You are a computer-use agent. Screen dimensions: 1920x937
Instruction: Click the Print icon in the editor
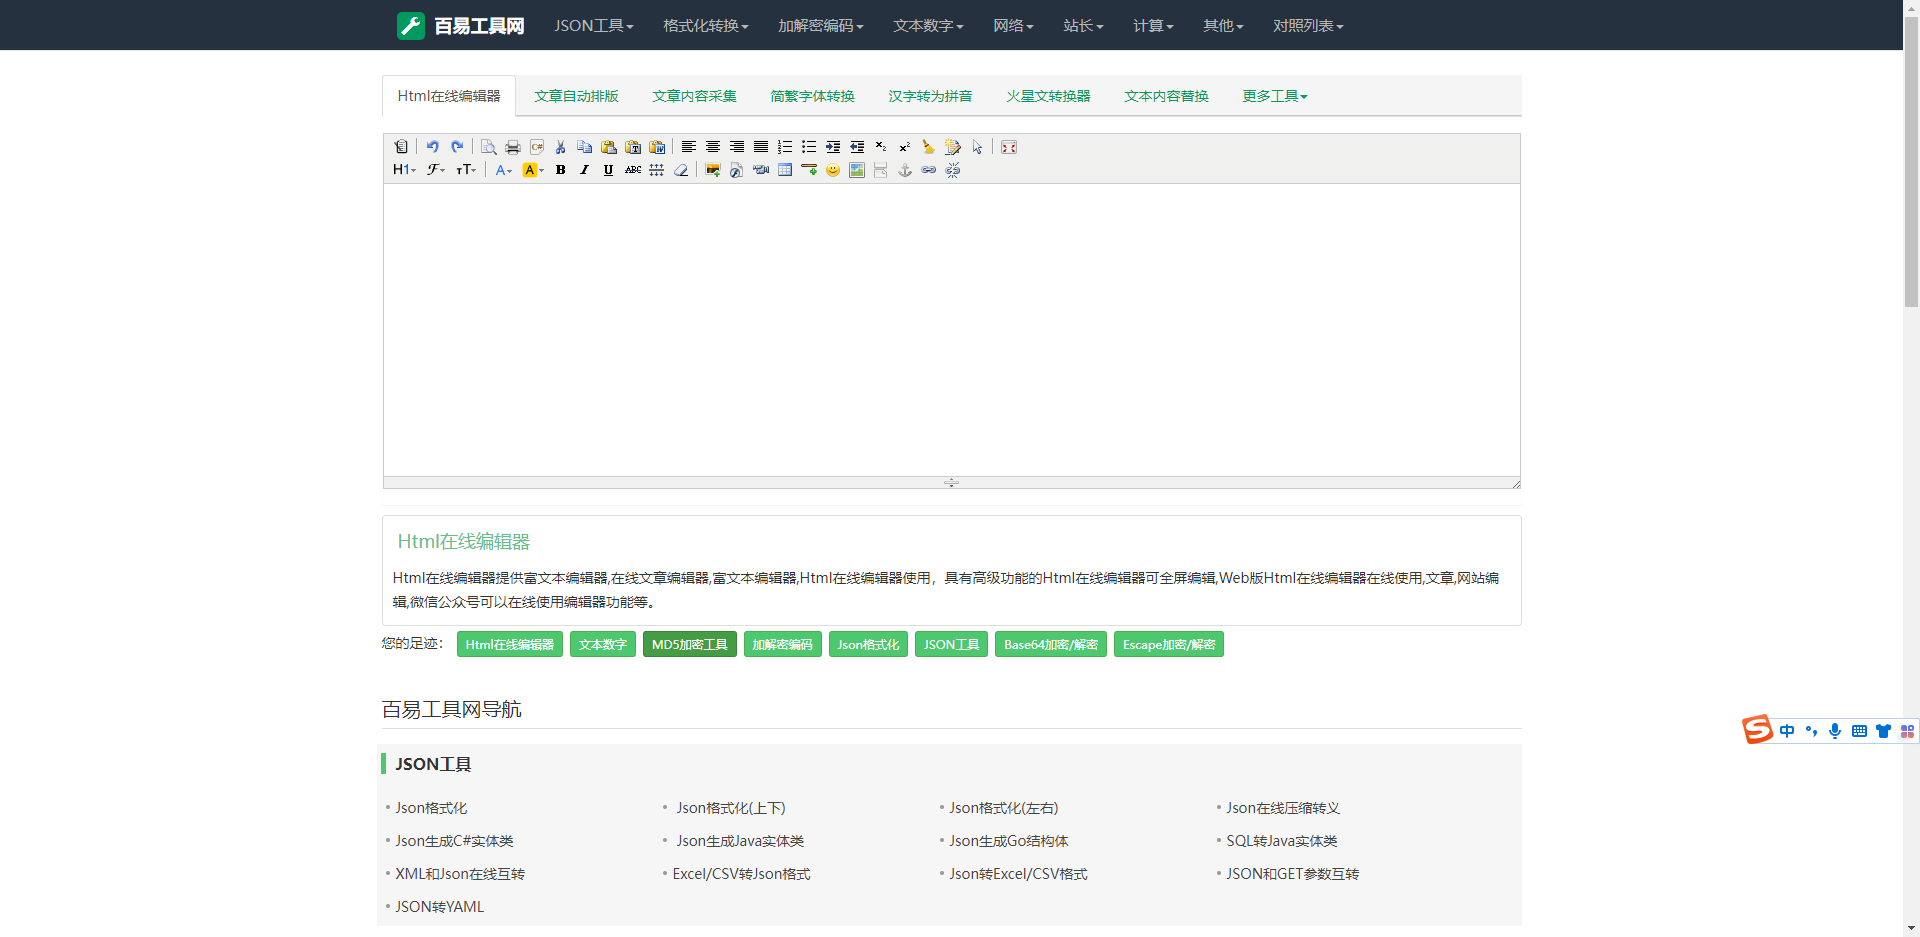click(x=513, y=147)
